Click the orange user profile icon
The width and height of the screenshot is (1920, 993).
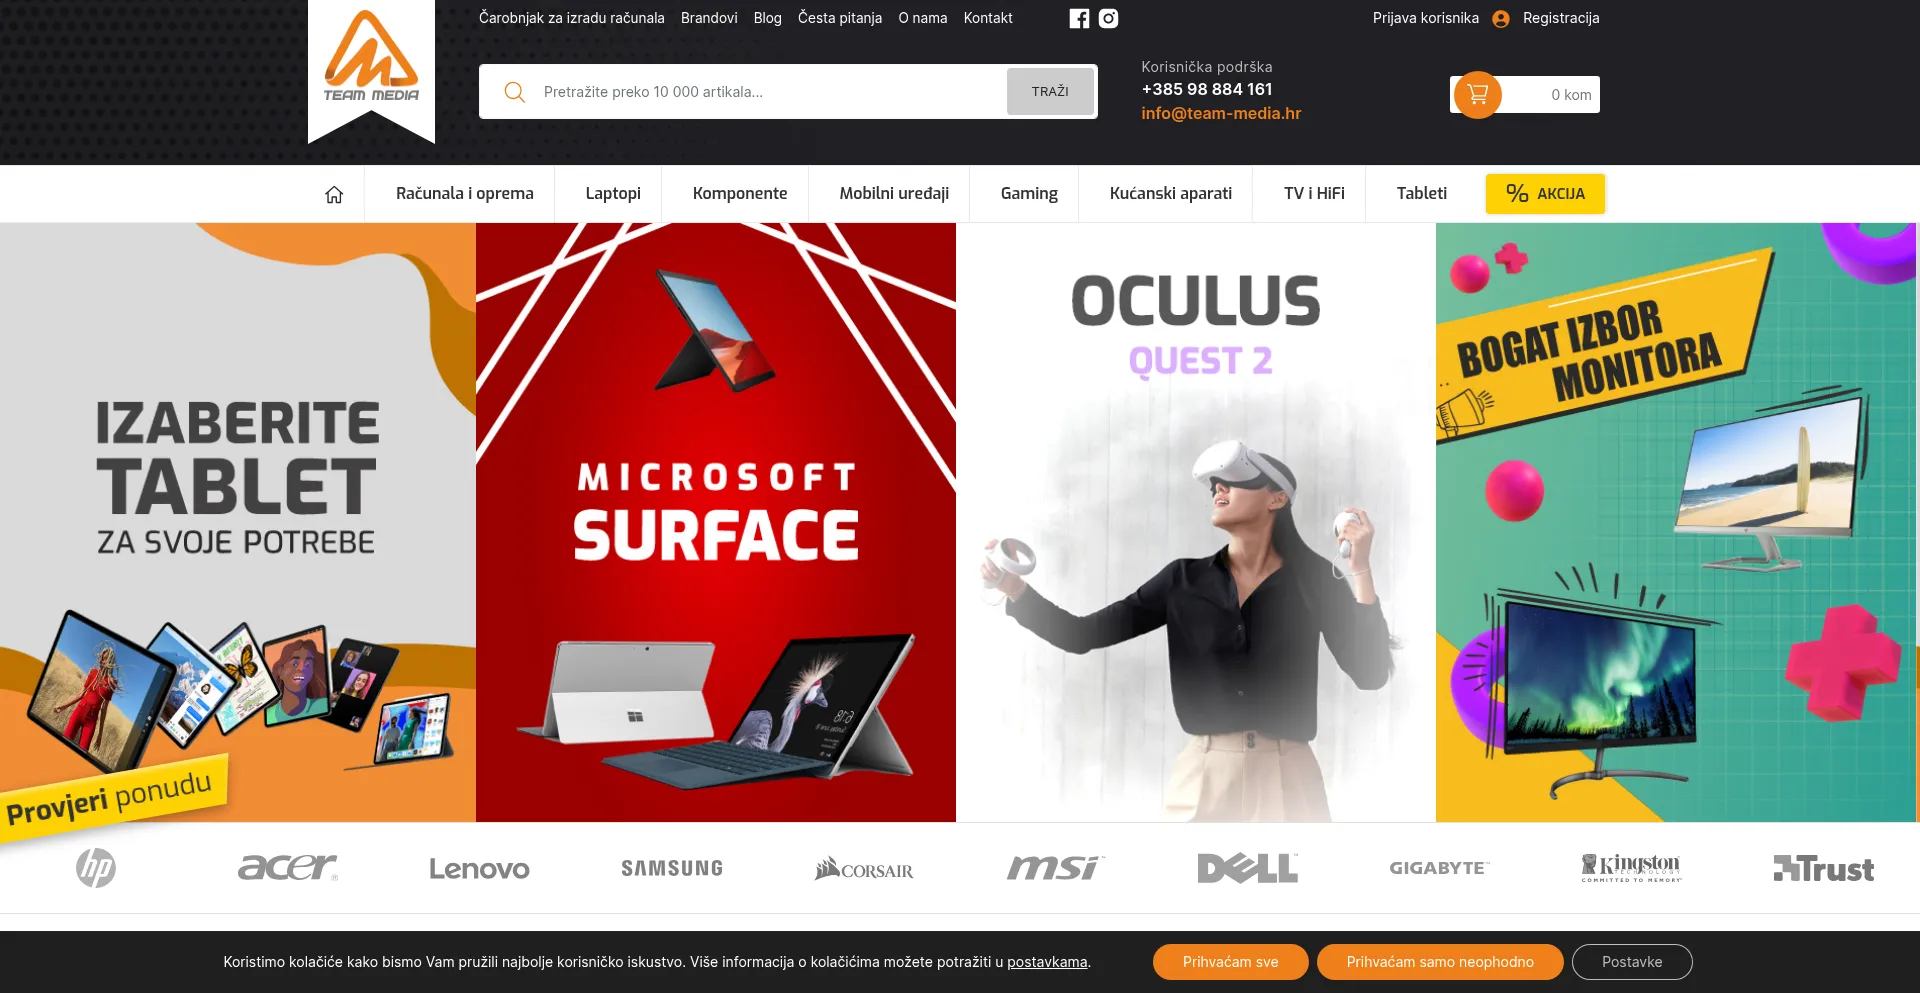[1500, 19]
